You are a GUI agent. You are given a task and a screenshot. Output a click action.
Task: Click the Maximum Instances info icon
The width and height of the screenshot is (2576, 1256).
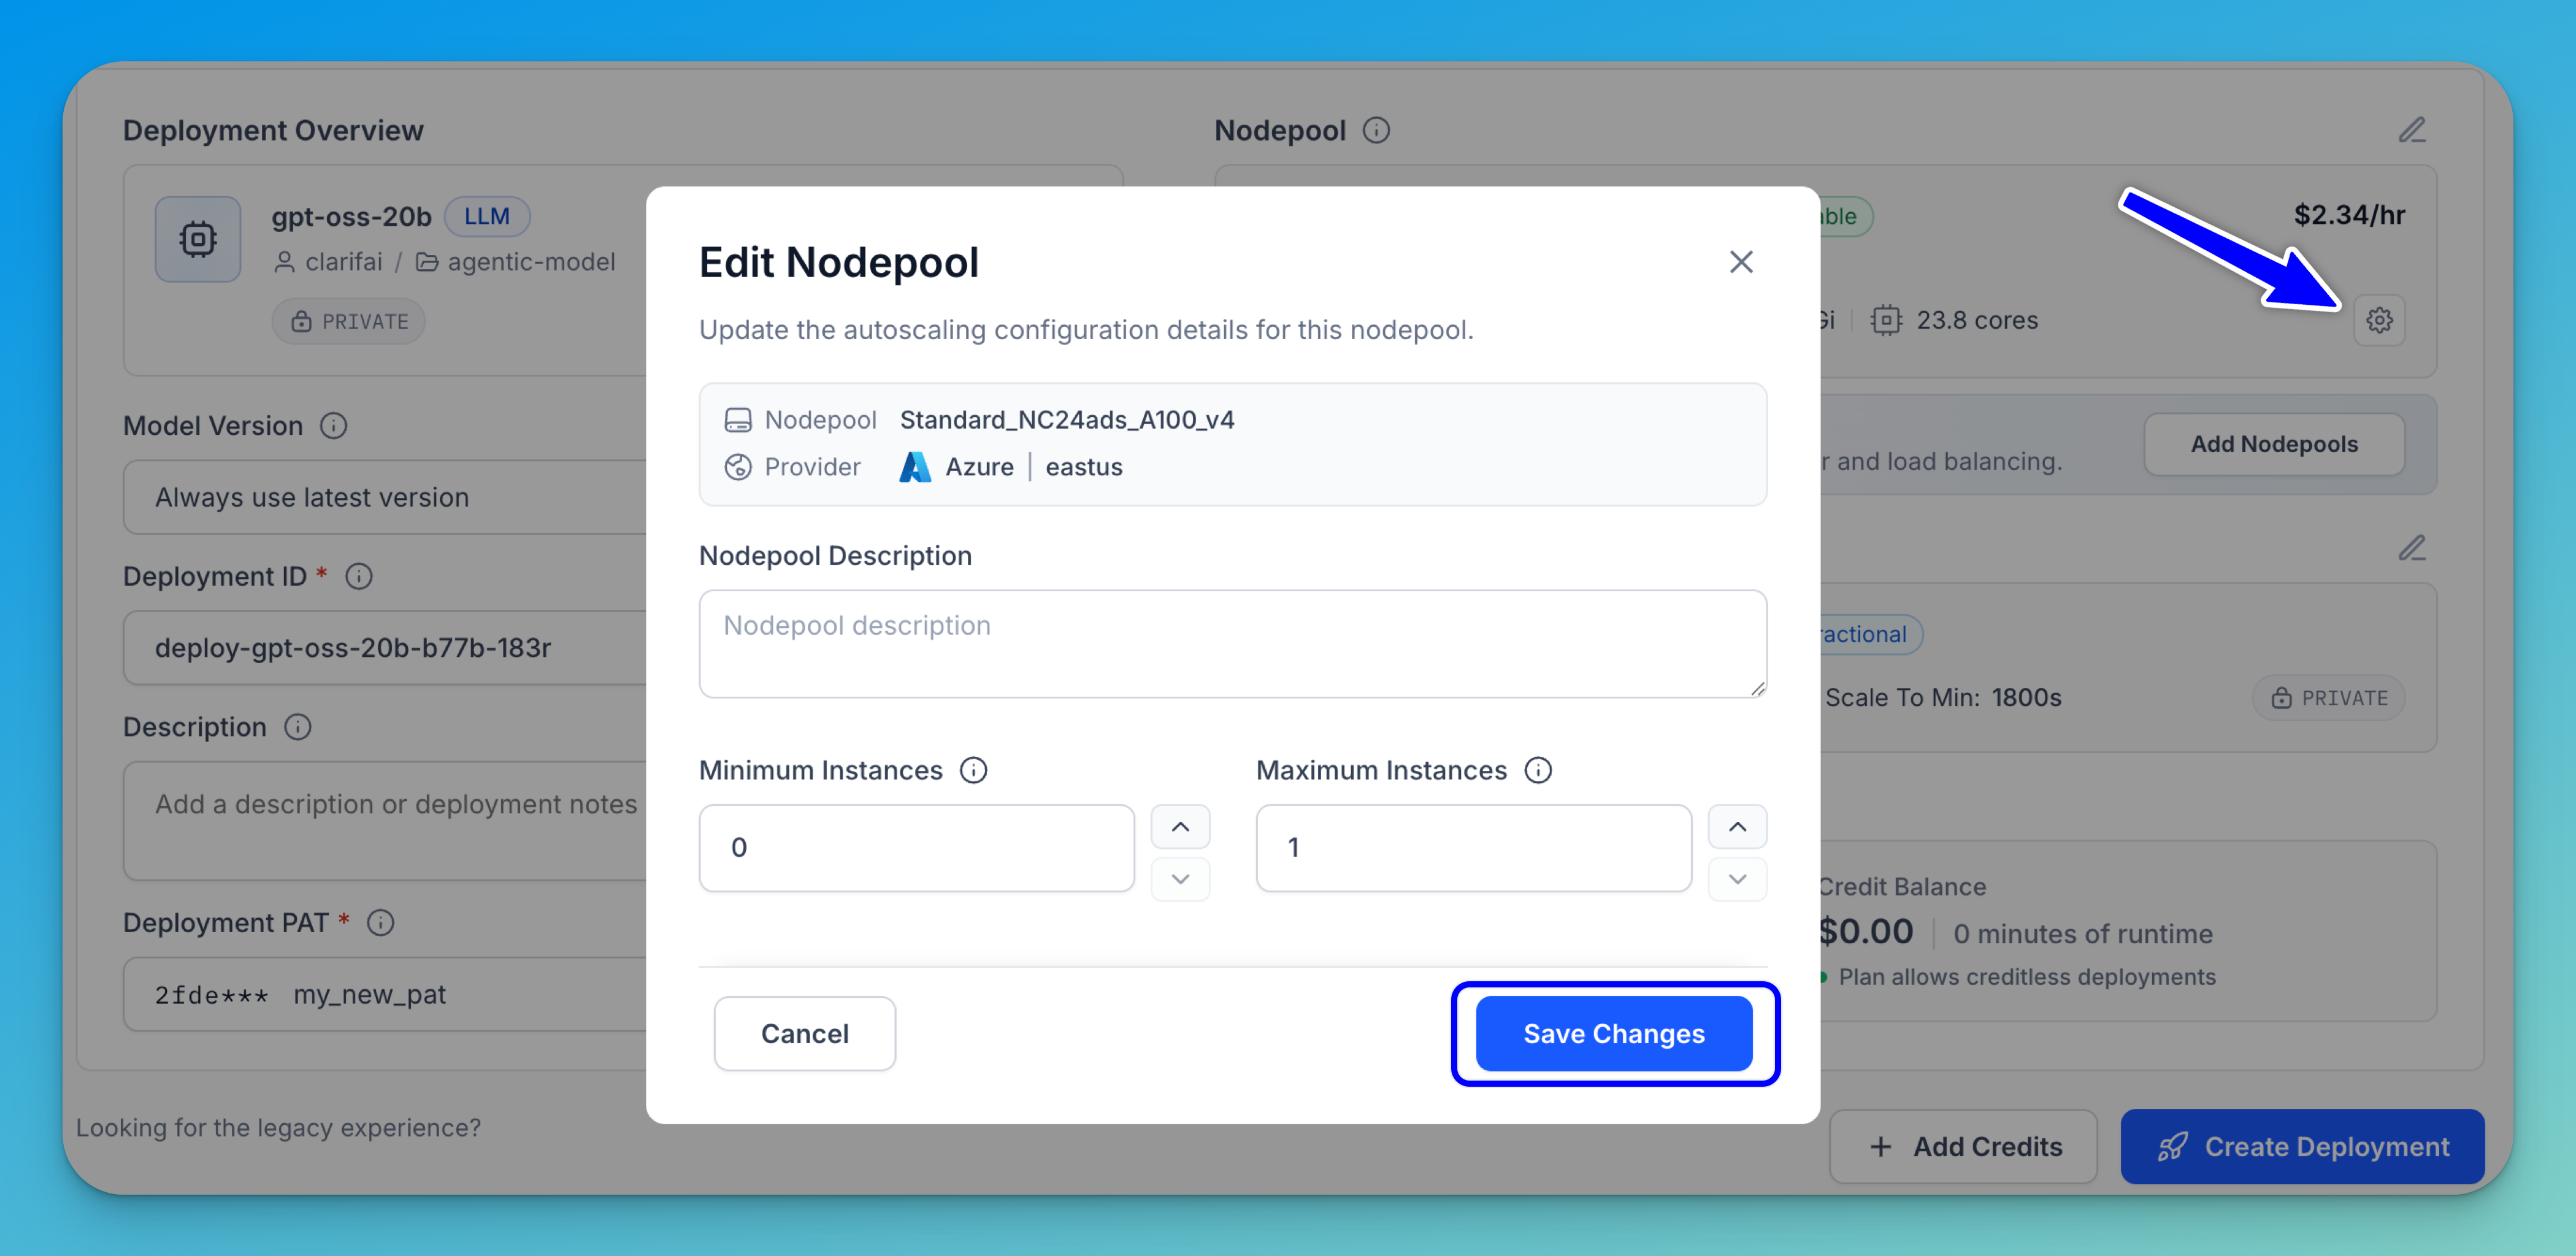coord(1537,770)
